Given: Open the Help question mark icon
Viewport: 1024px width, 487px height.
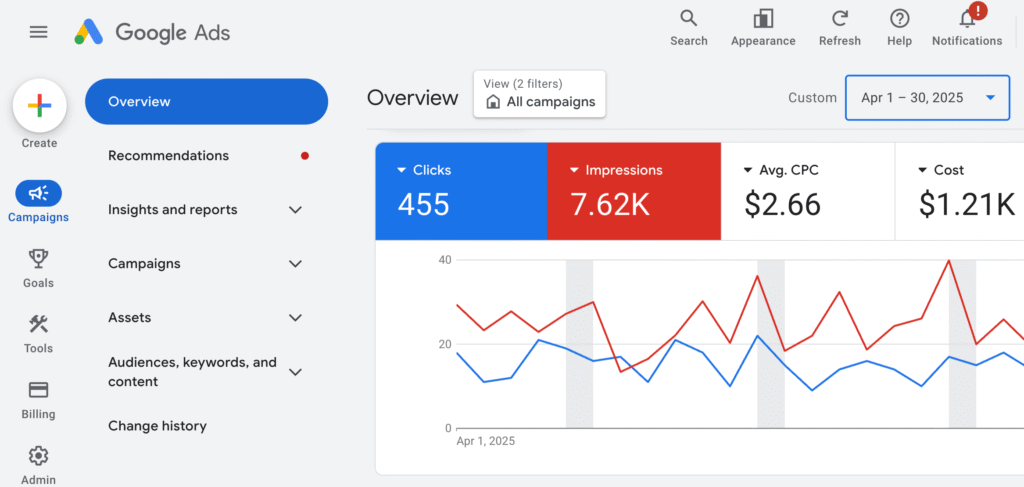Looking at the screenshot, I should (x=899, y=19).
